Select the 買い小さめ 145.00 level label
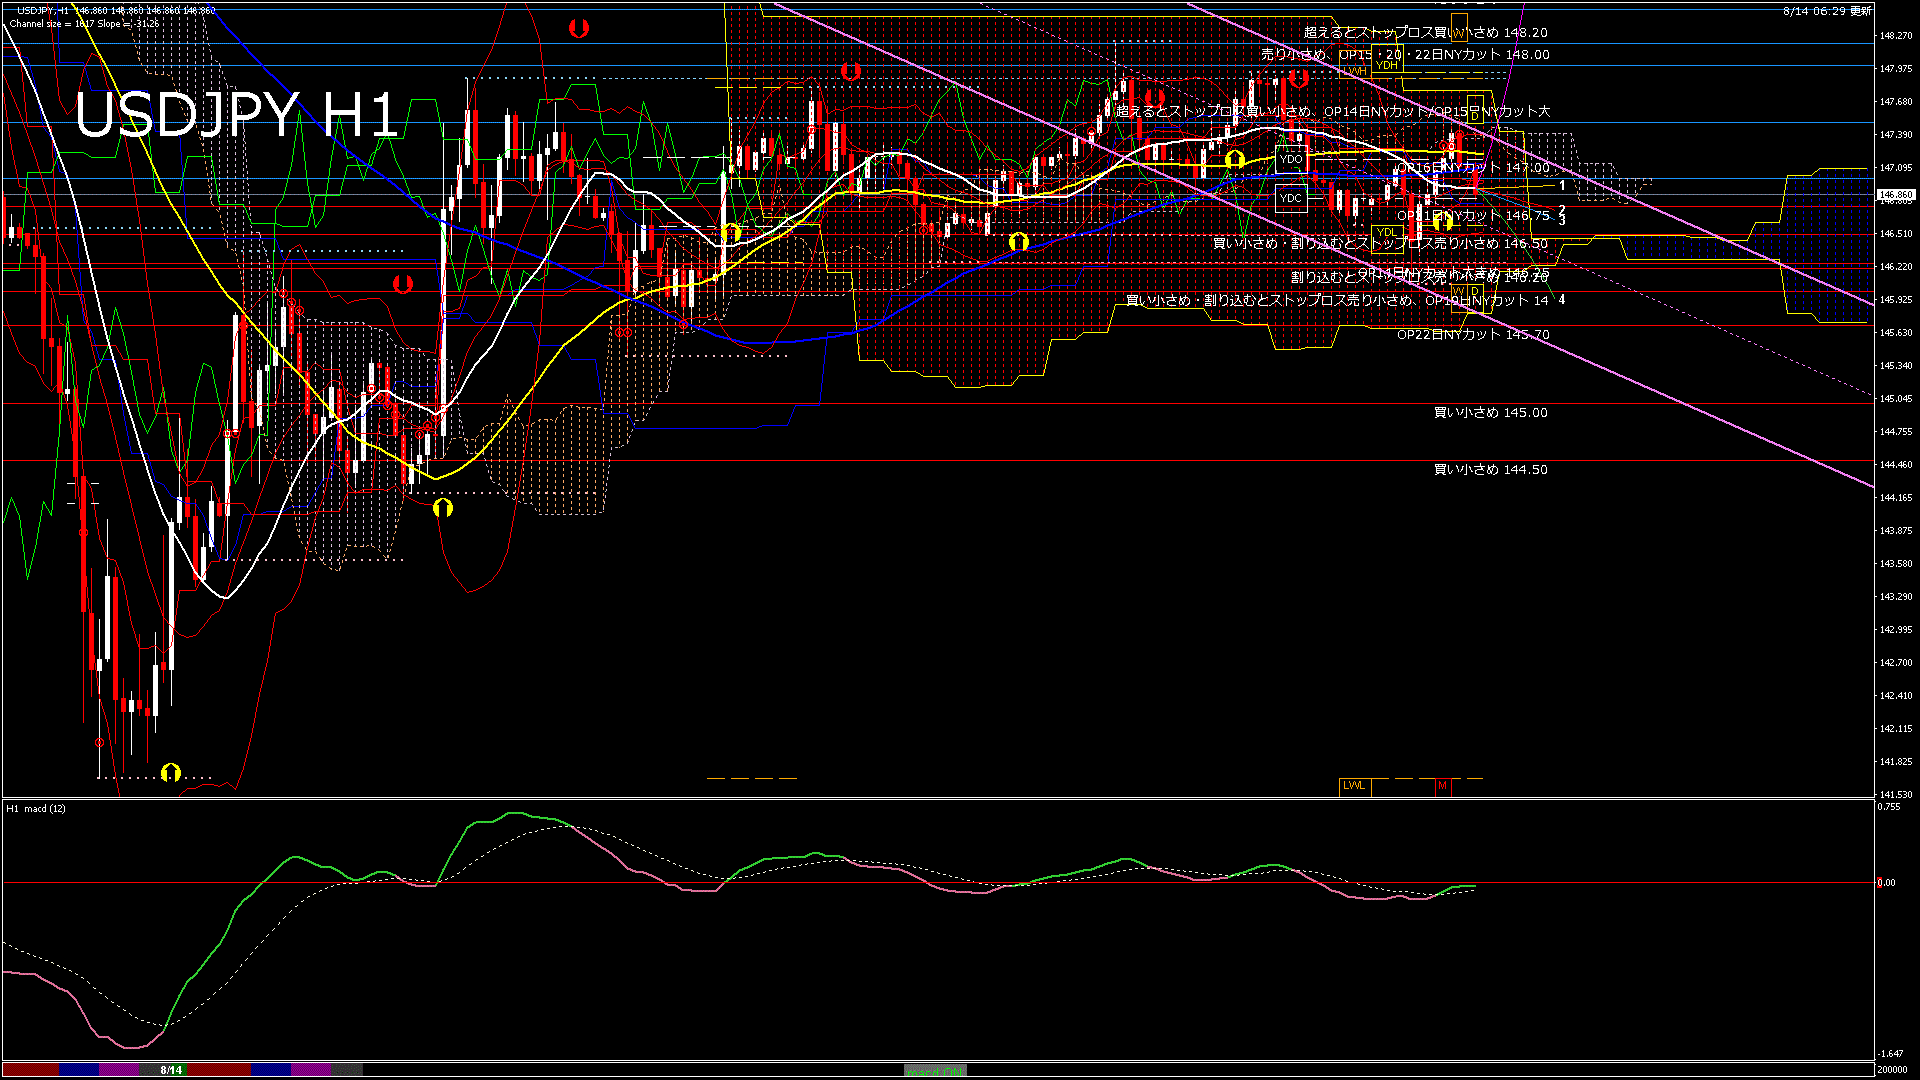 coord(1490,413)
